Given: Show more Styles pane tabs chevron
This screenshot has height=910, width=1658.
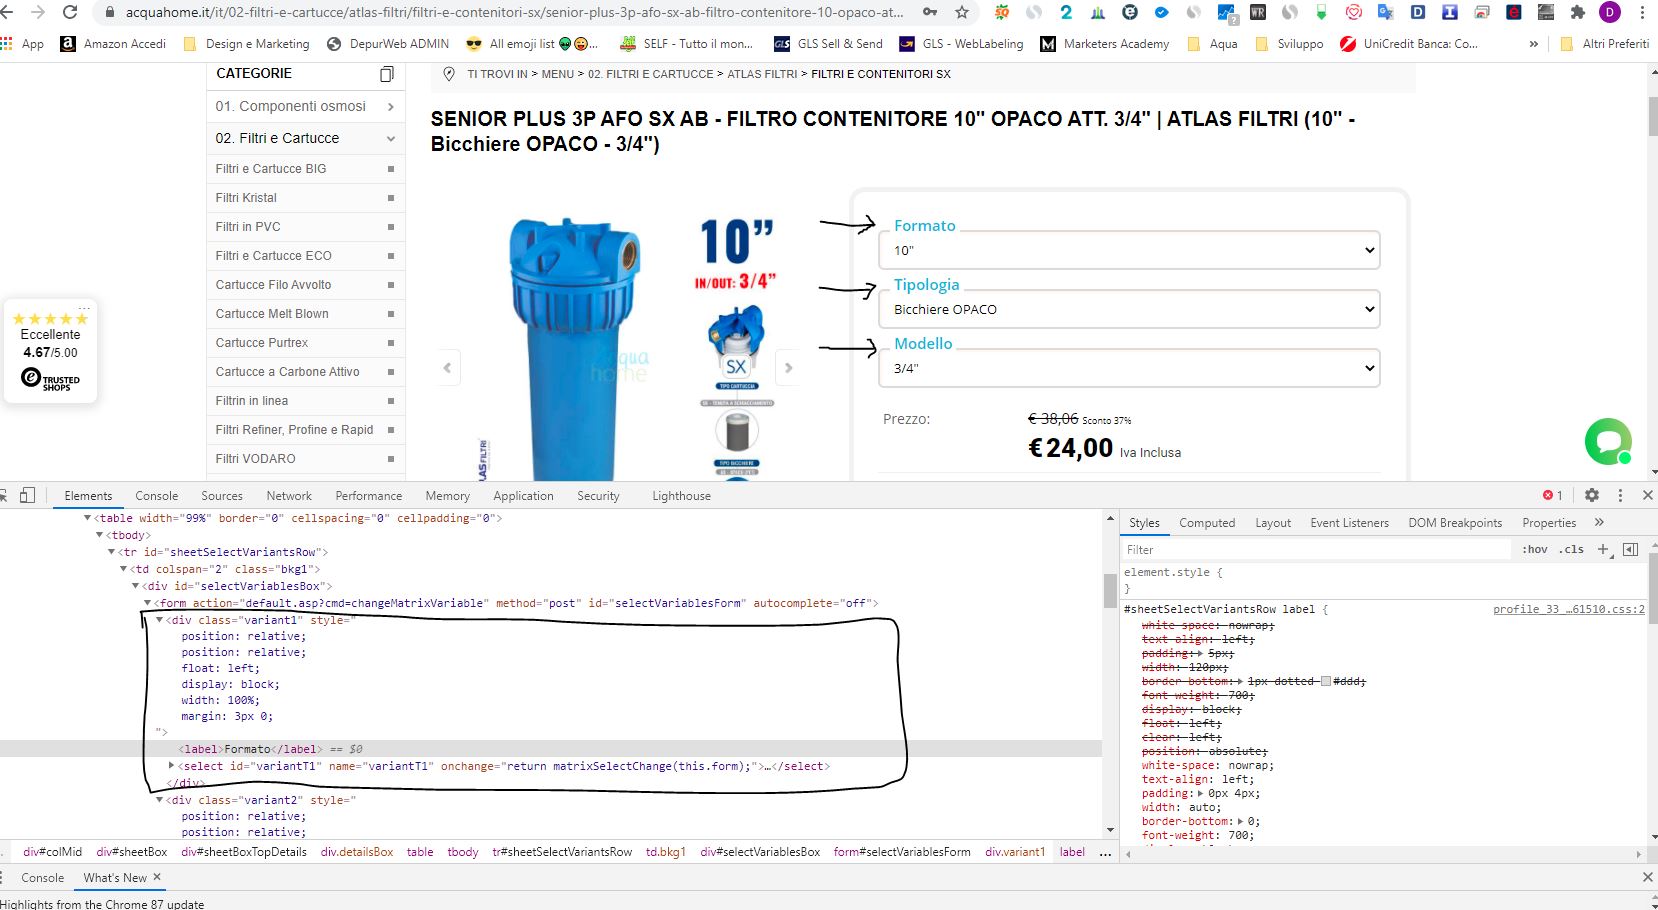Looking at the screenshot, I should 1599,522.
